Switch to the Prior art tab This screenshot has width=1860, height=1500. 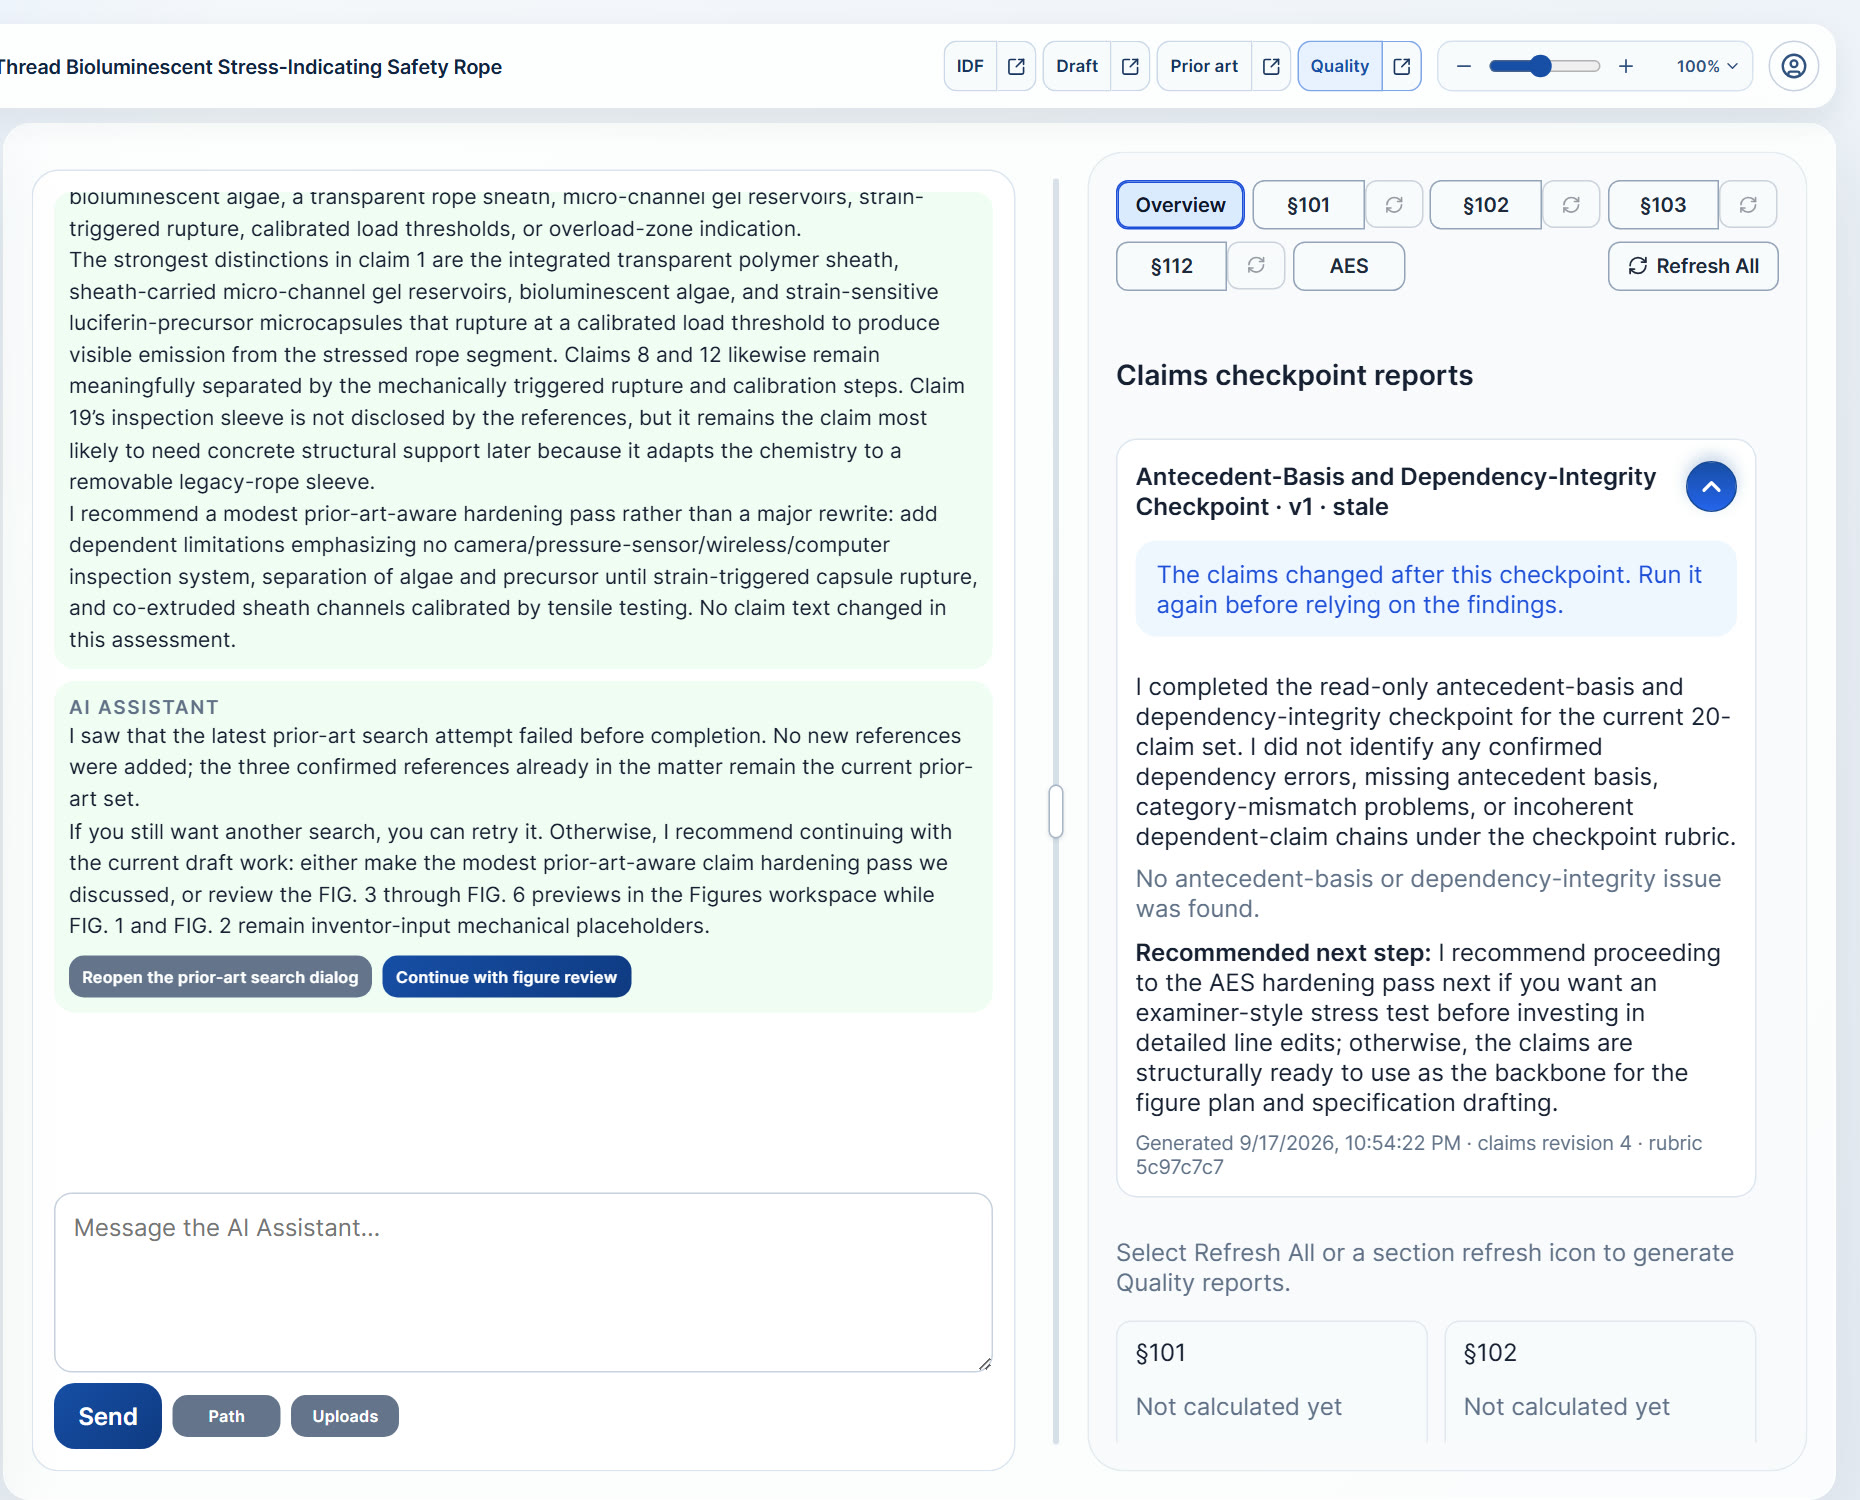pyautogui.click(x=1204, y=66)
